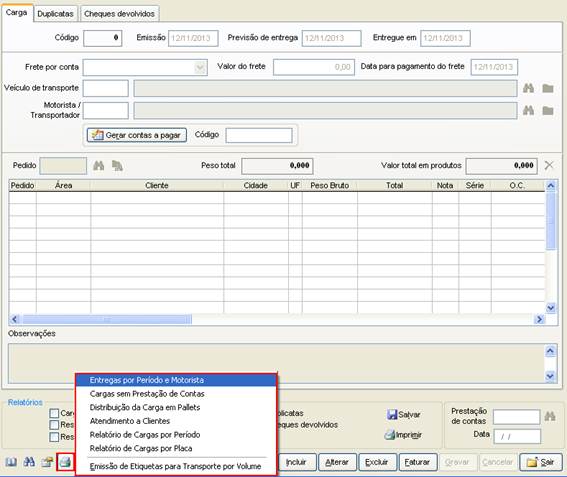Toggle the second checkbox under Relatórios

point(54,425)
